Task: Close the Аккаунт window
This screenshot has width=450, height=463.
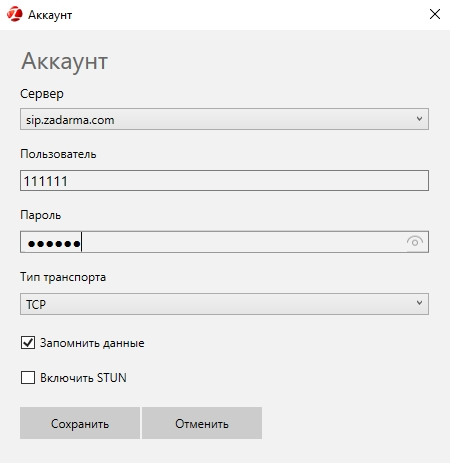Action: [435, 14]
